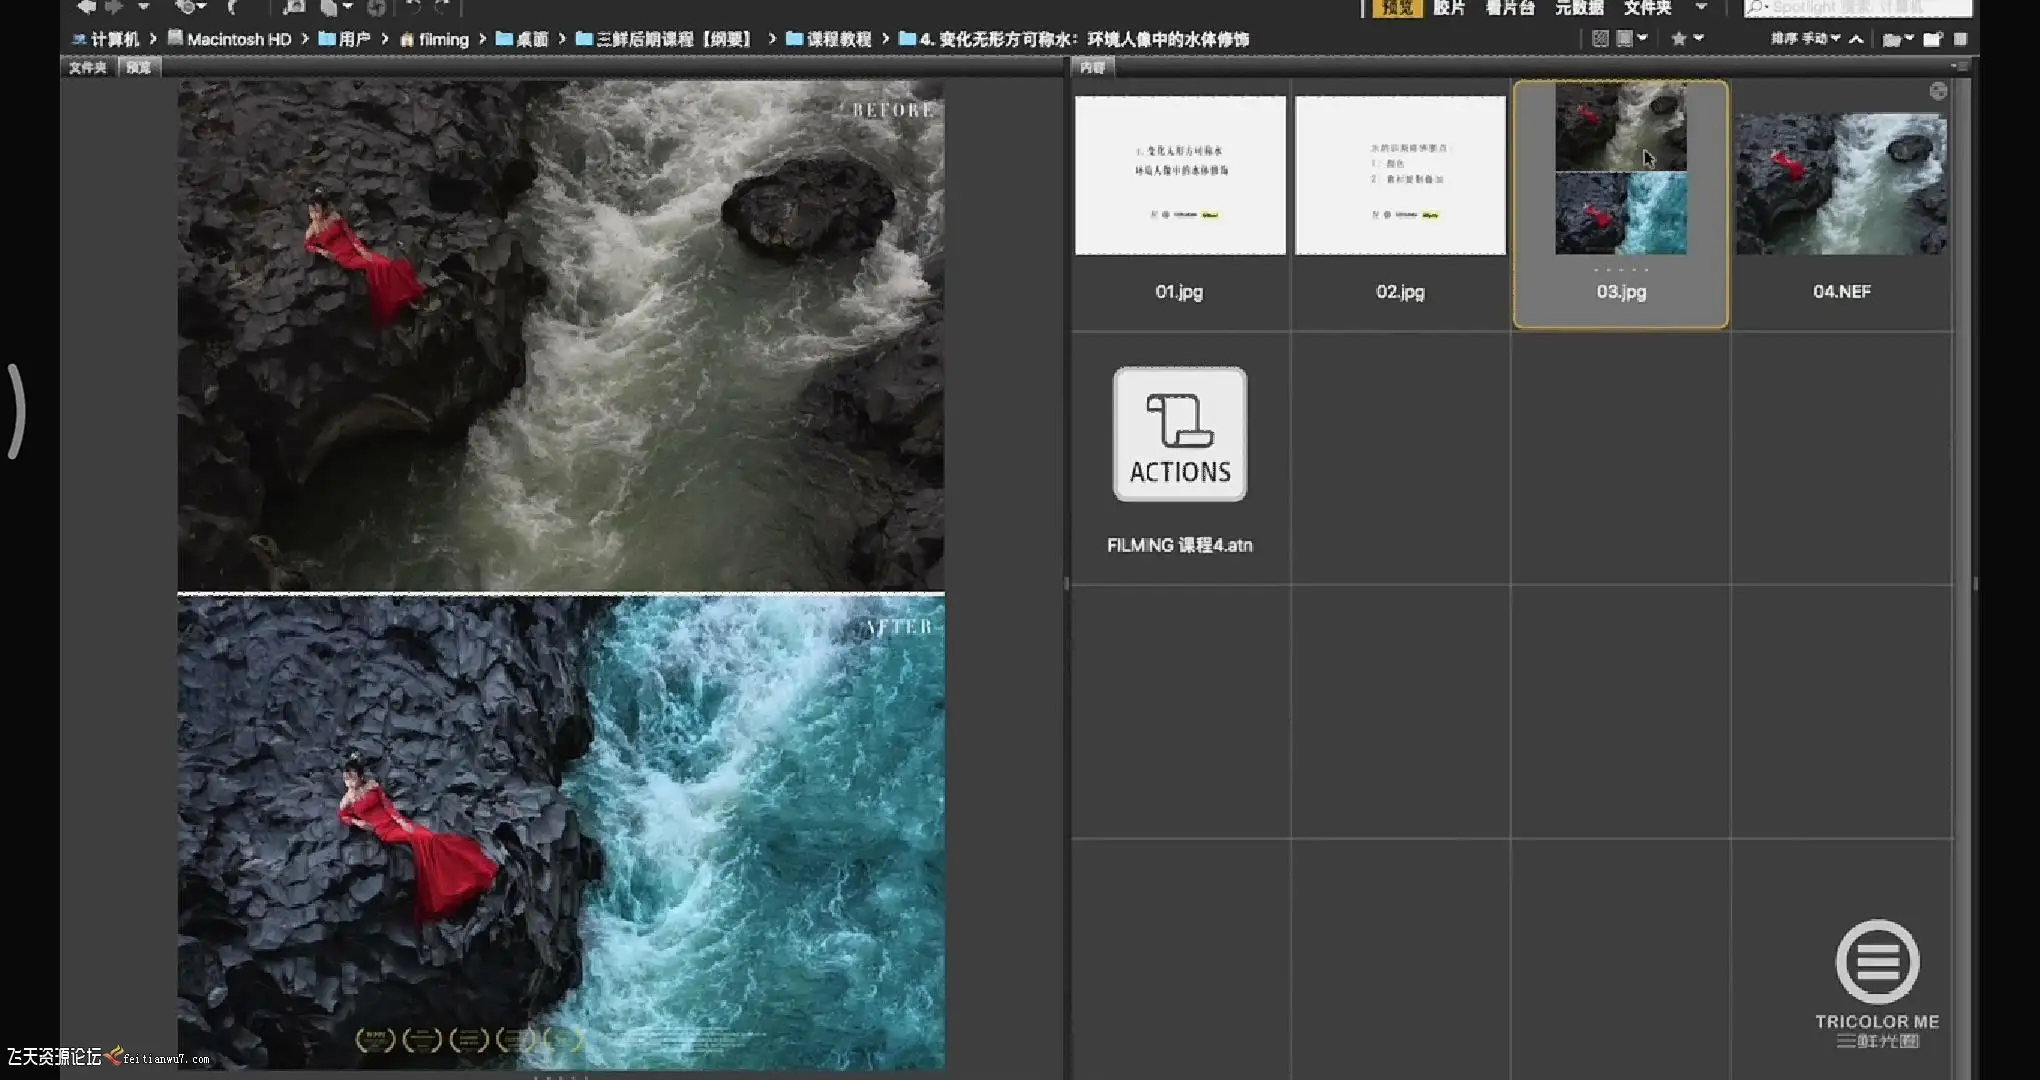
Task: Click the create new folder icon
Action: coord(1932,39)
